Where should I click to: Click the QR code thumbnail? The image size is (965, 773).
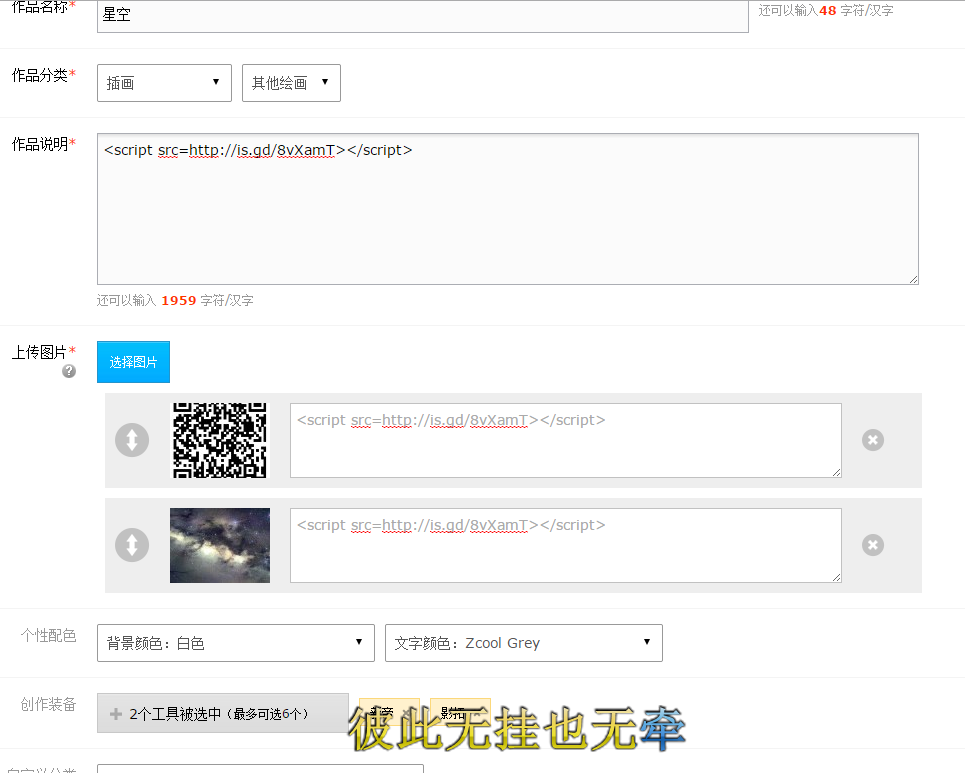click(x=220, y=440)
